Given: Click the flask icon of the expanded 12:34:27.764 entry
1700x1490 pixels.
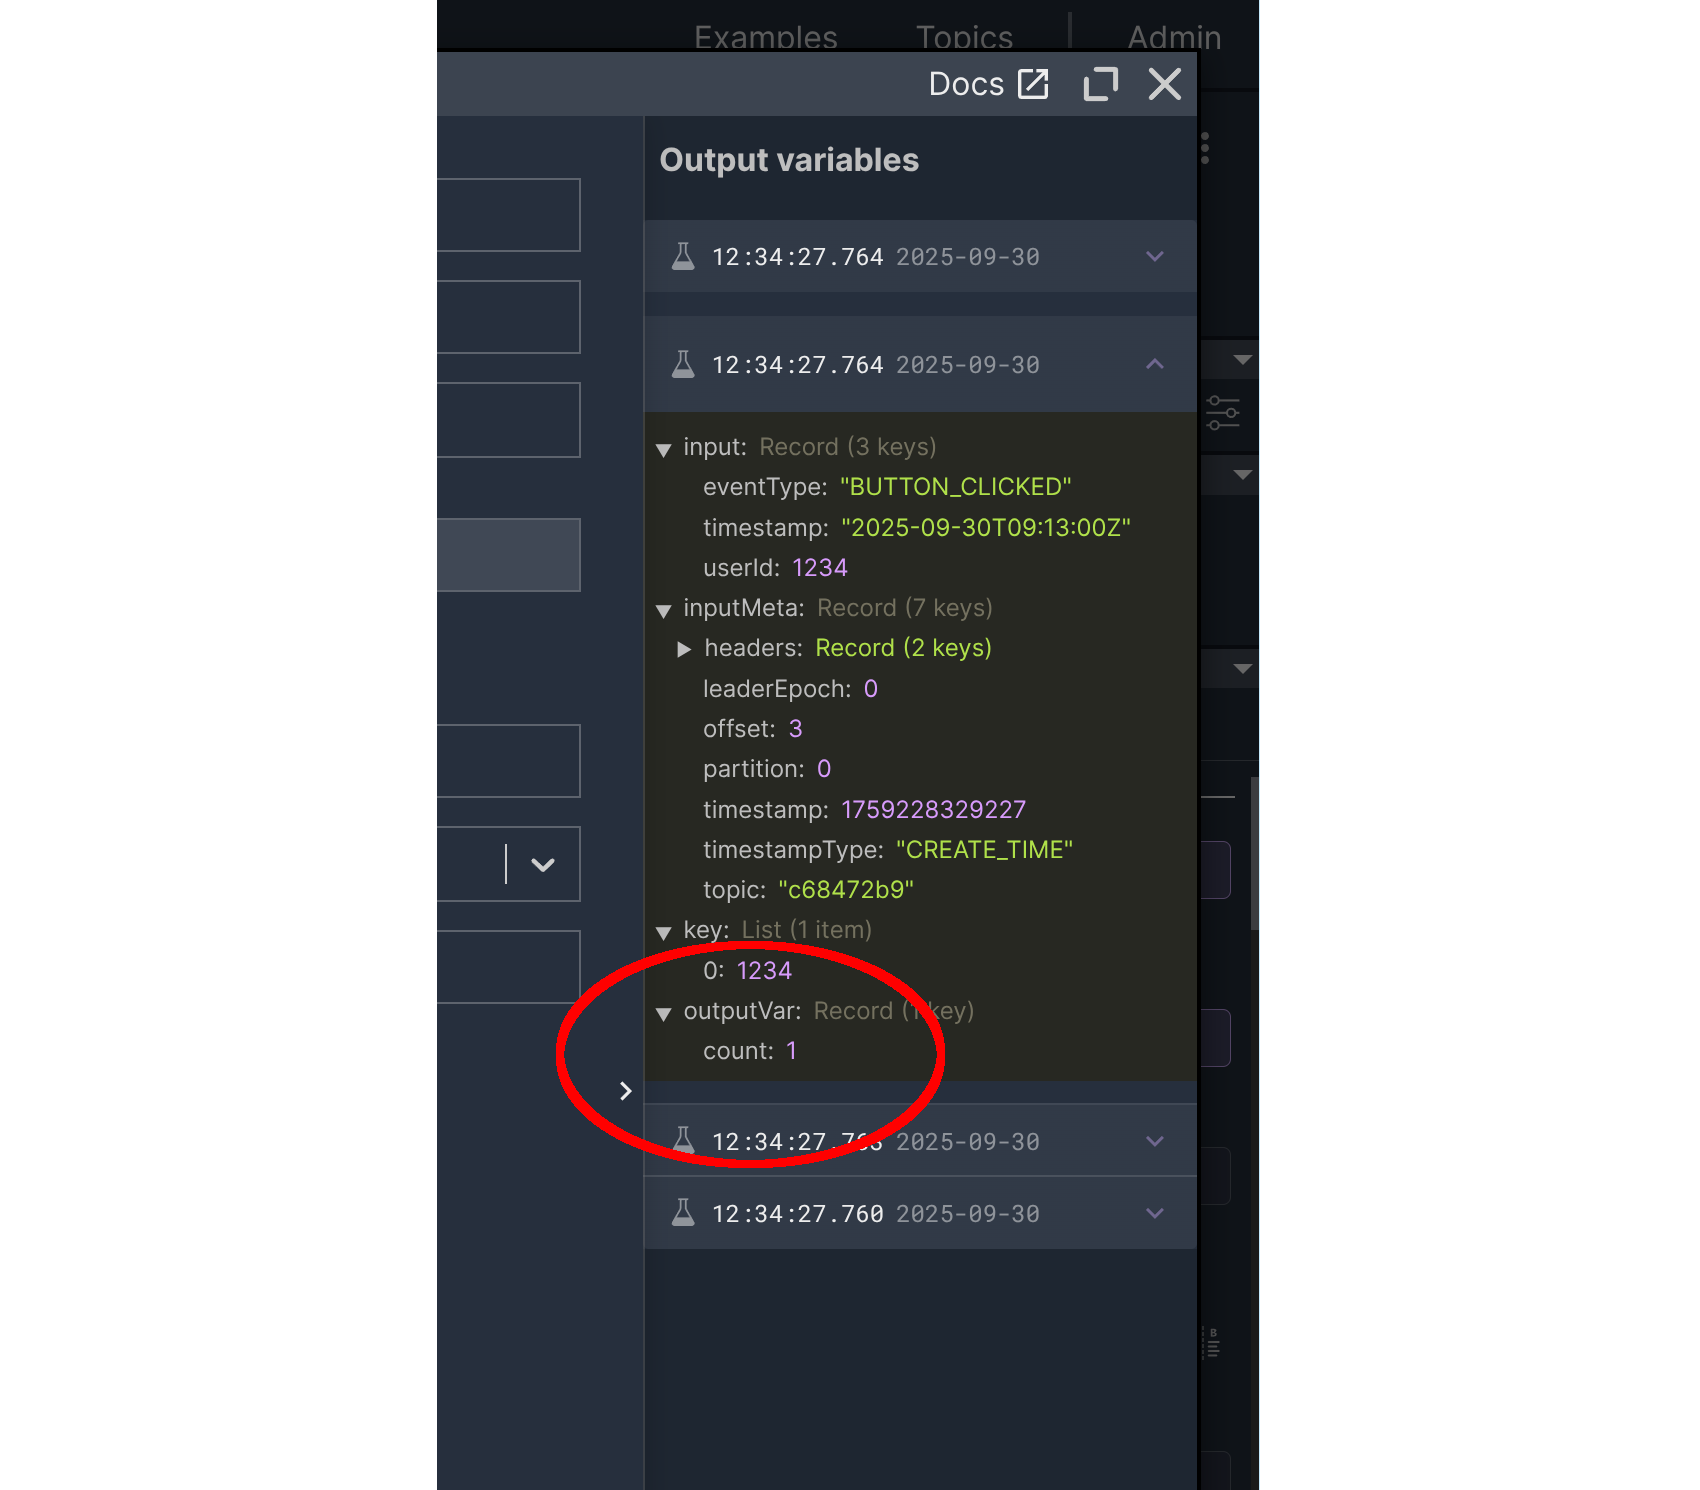Looking at the screenshot, I should [x=683, y=365].
